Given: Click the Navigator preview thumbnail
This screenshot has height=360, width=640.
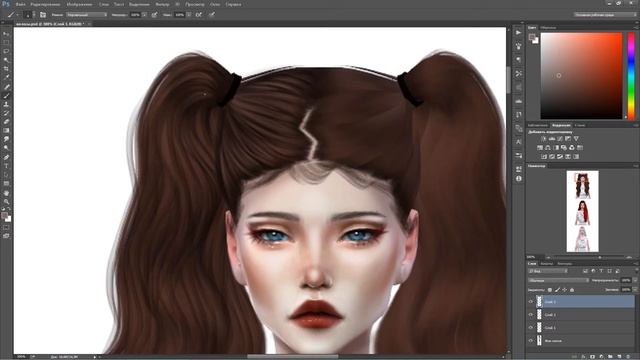Looking at the screenshot, I should tap(582, 211).
